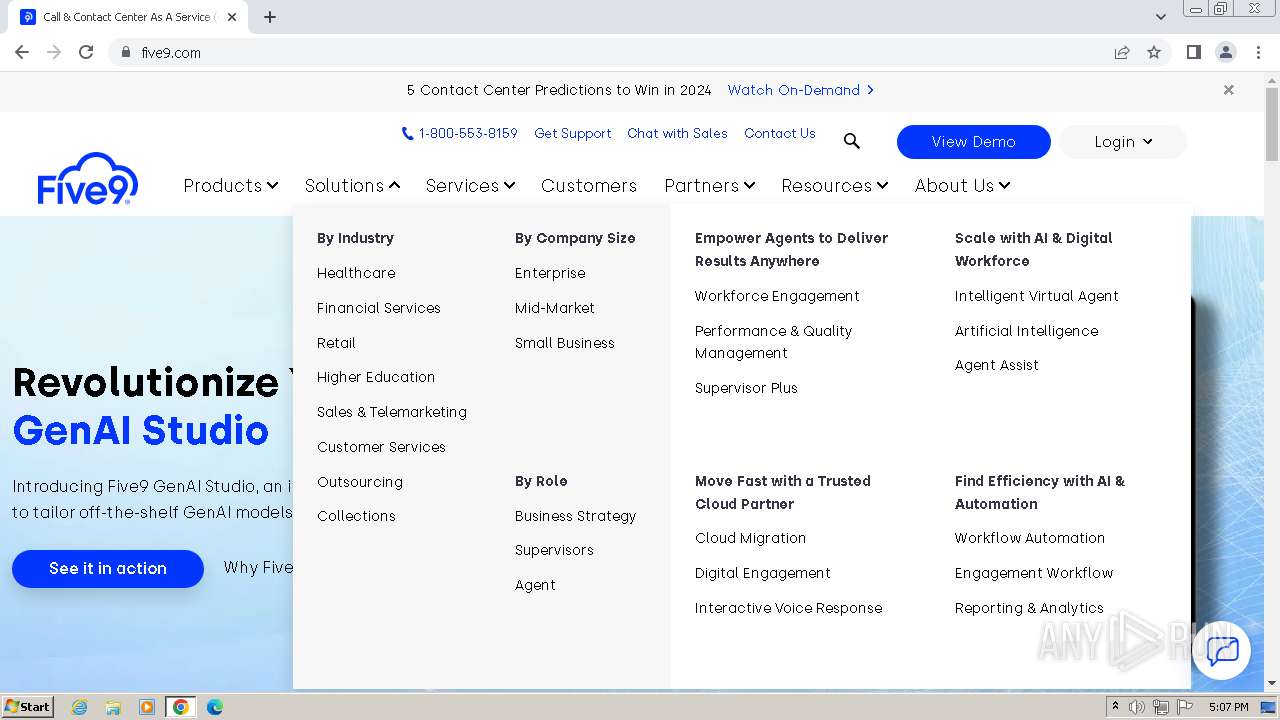Bookmark this page with star icon
The height and width of the screenshot is (720, 1280).
click(1154, 52)
